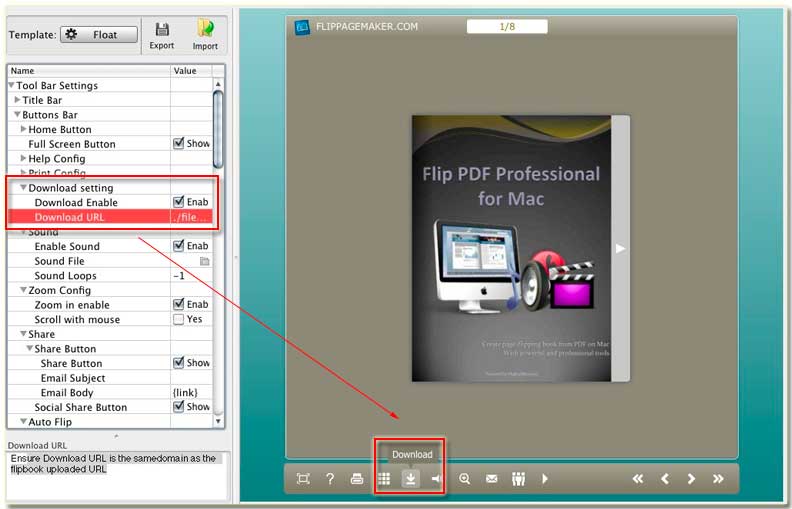Toggle Social Share Button Show checkbox
The height and width of the screenshot is (509, 792).
click(178, 406)
